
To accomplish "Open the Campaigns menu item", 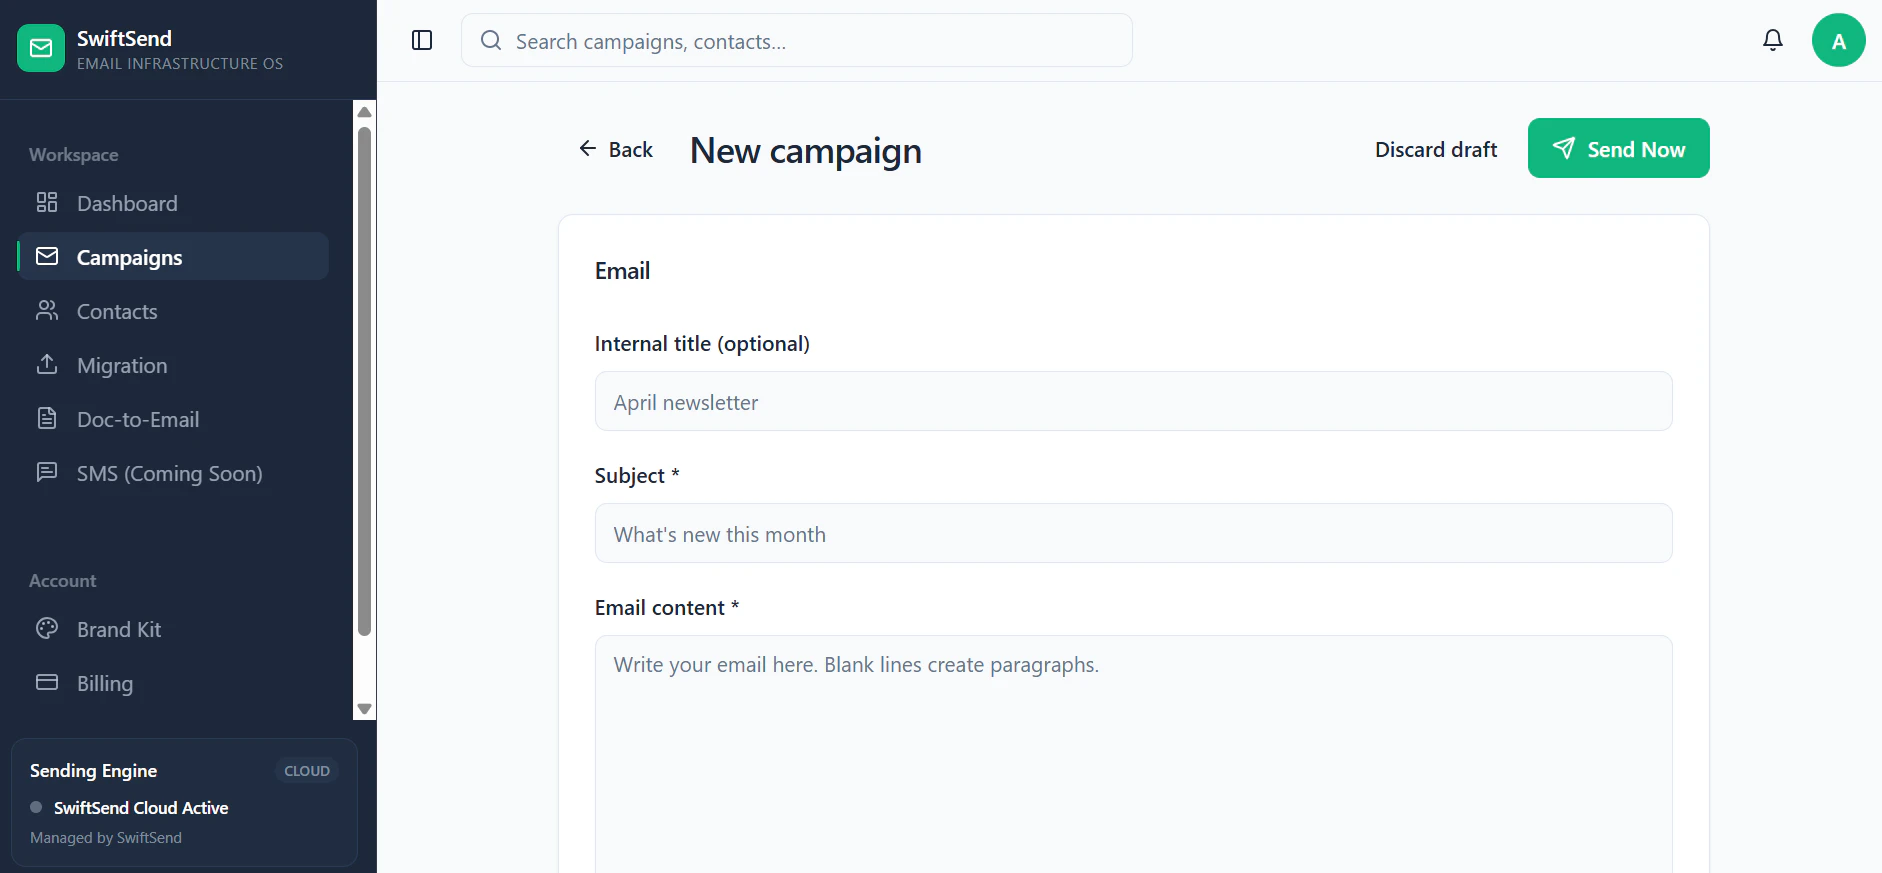I will [173, 257].
